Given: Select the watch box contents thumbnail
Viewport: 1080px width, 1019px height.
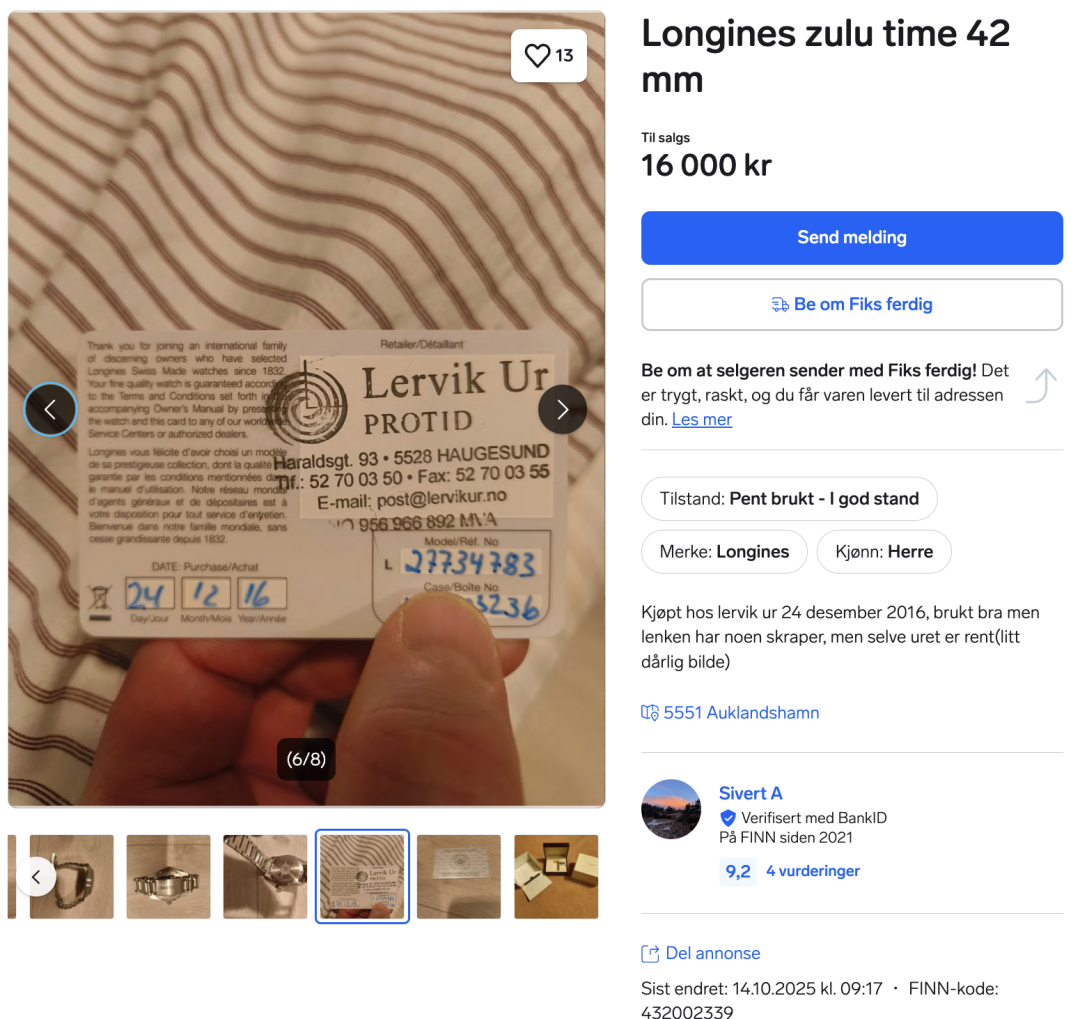Looking at the screenshot, I should 556,876.
